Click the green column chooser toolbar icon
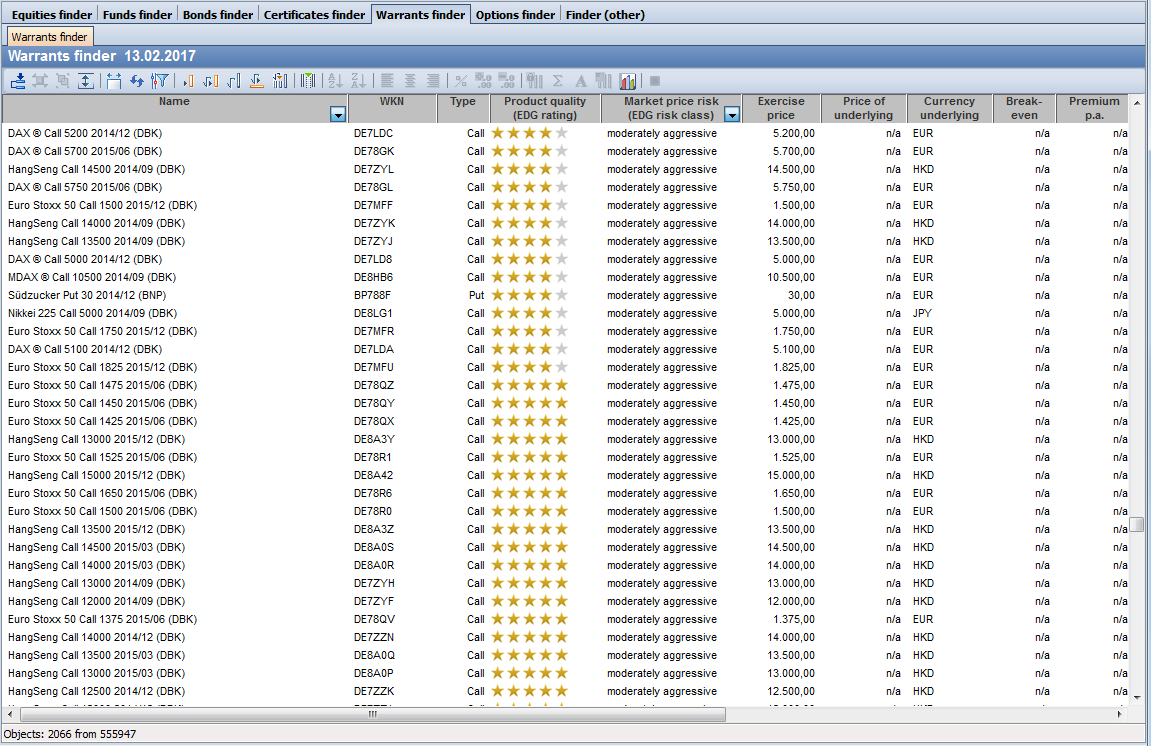 click(308, 81)
